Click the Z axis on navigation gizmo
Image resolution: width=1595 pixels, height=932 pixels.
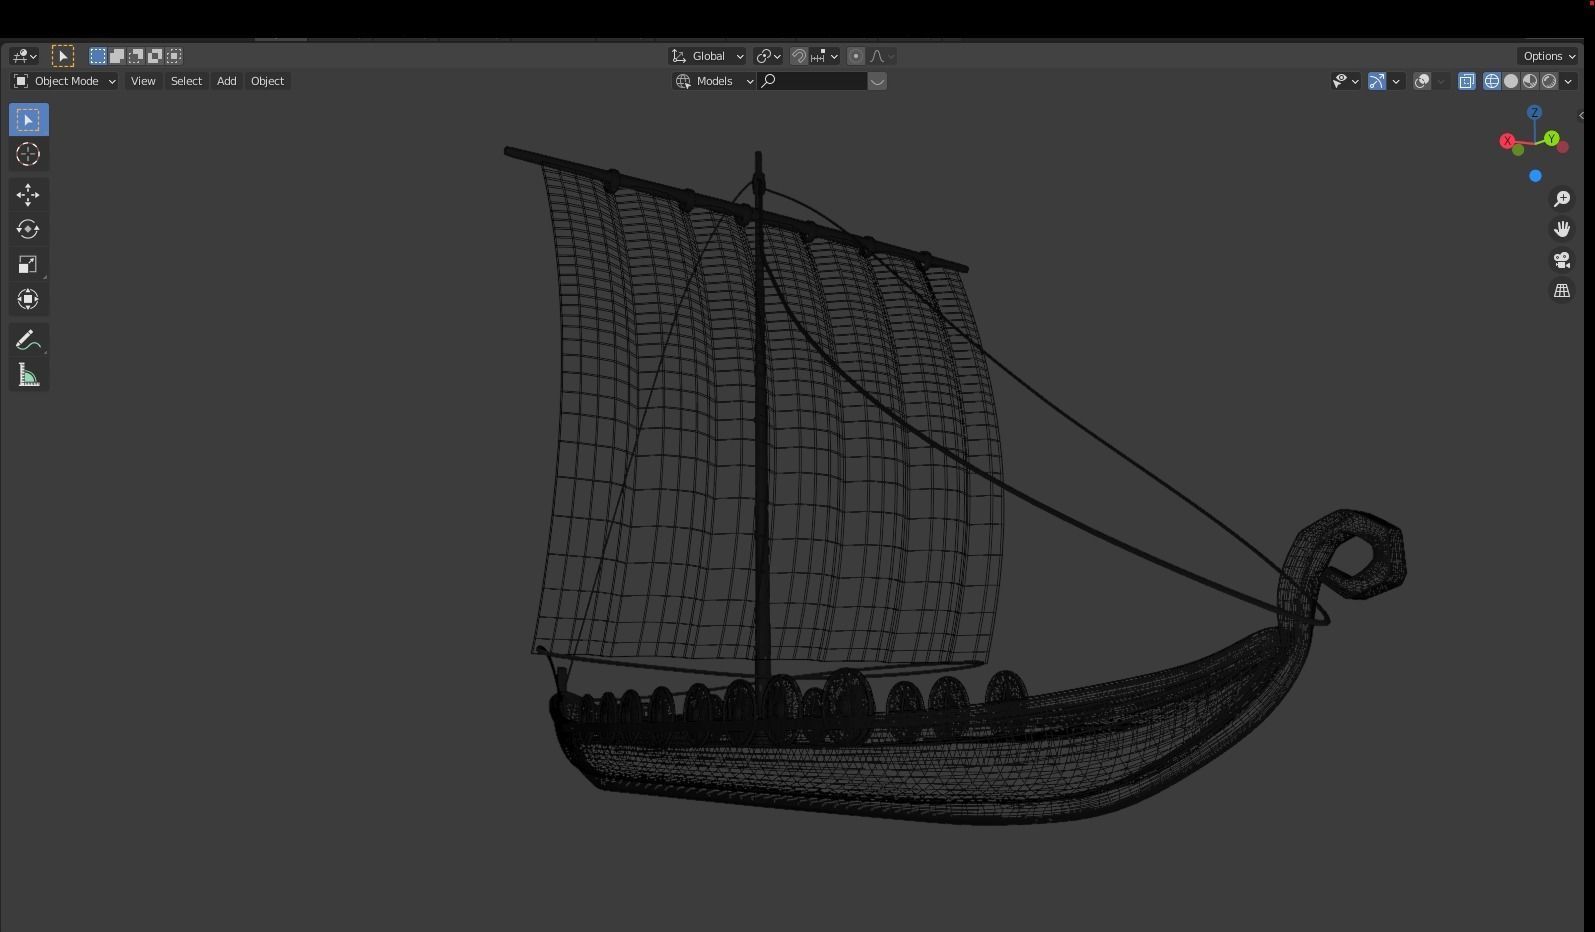(1534, 113)
